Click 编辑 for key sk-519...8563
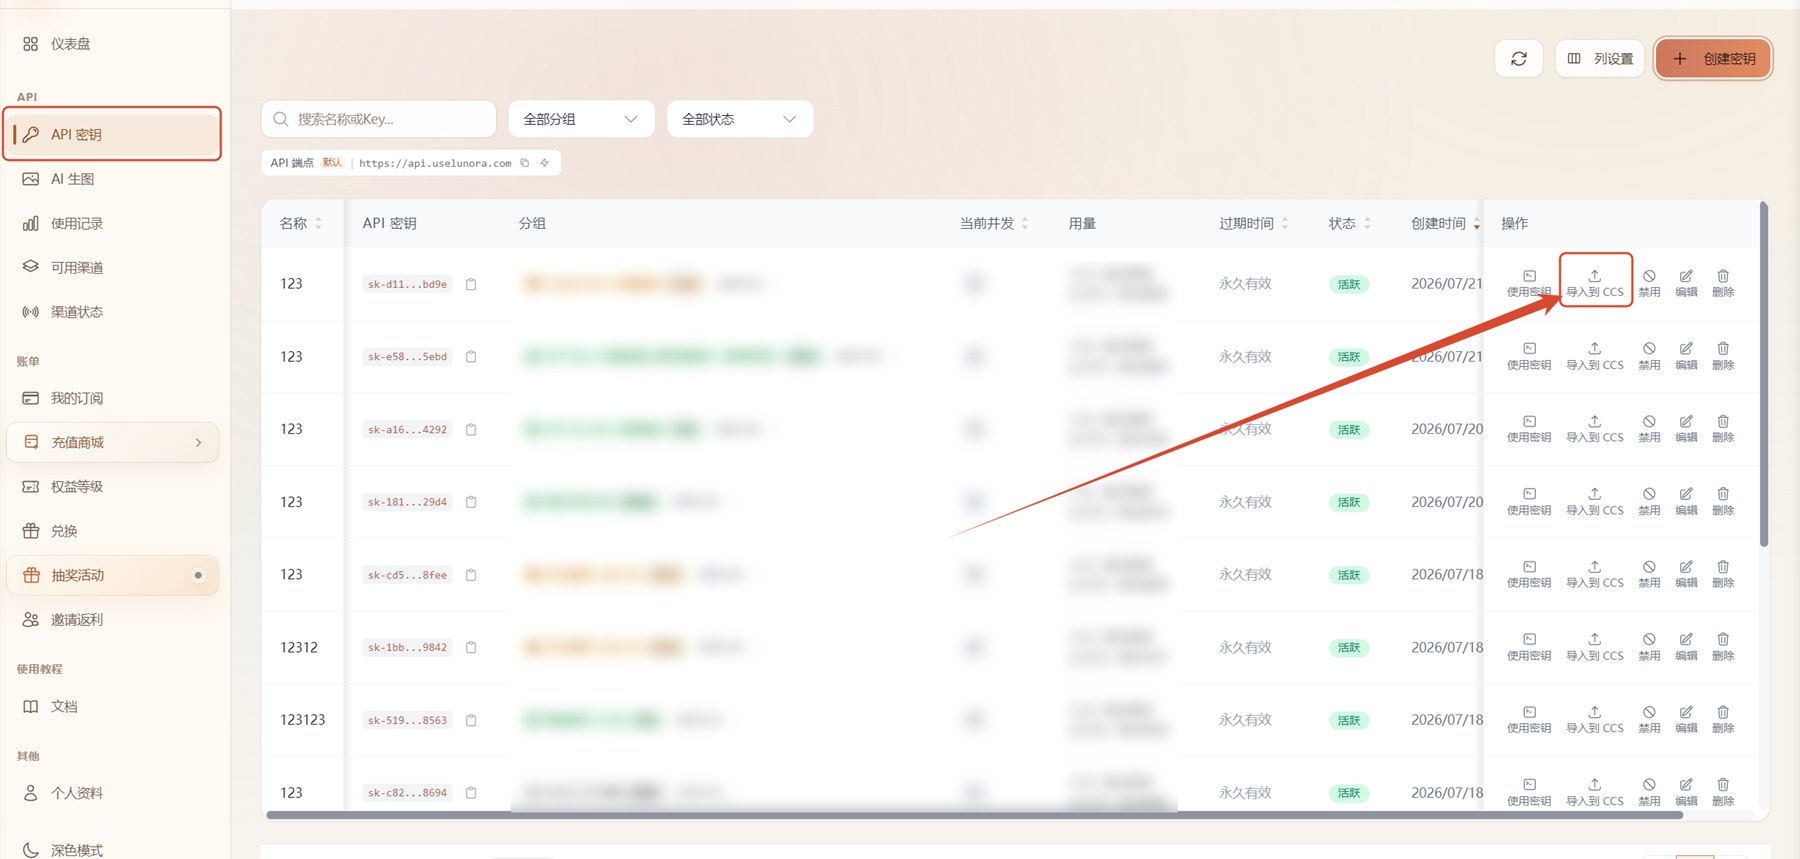Screen dimensions: 1800x859 click(1686, 720)
